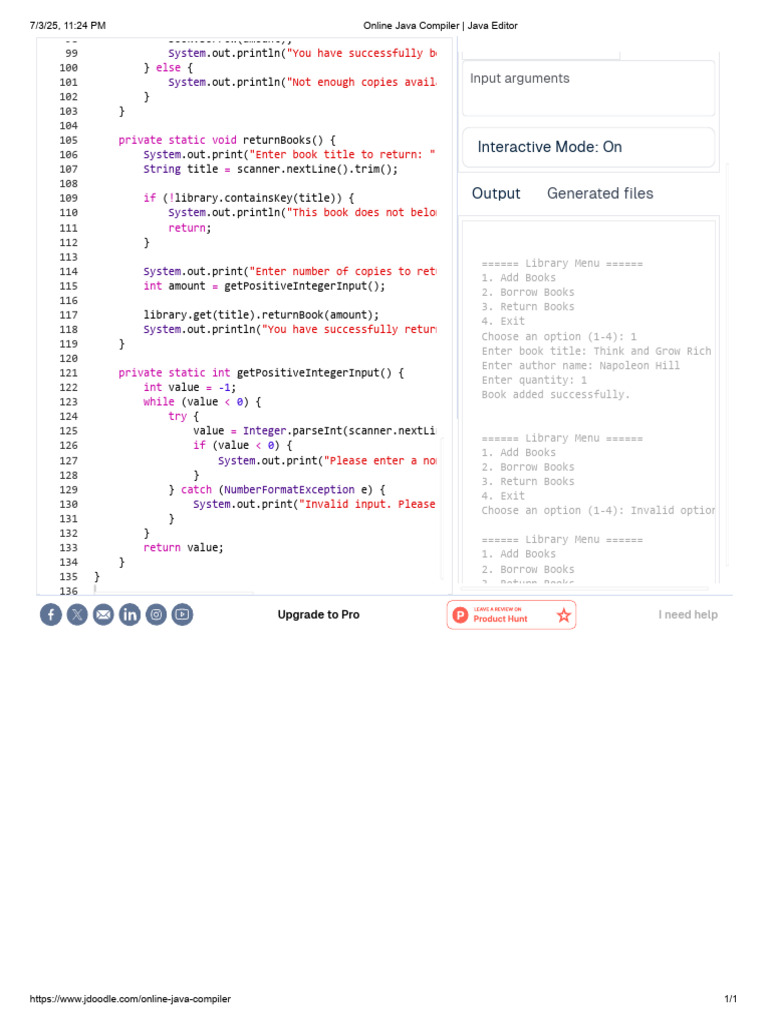Click the Product Hunt star icon
Image resolution: width=768 pixels, height=1024 pixels.
click(564, 615)
